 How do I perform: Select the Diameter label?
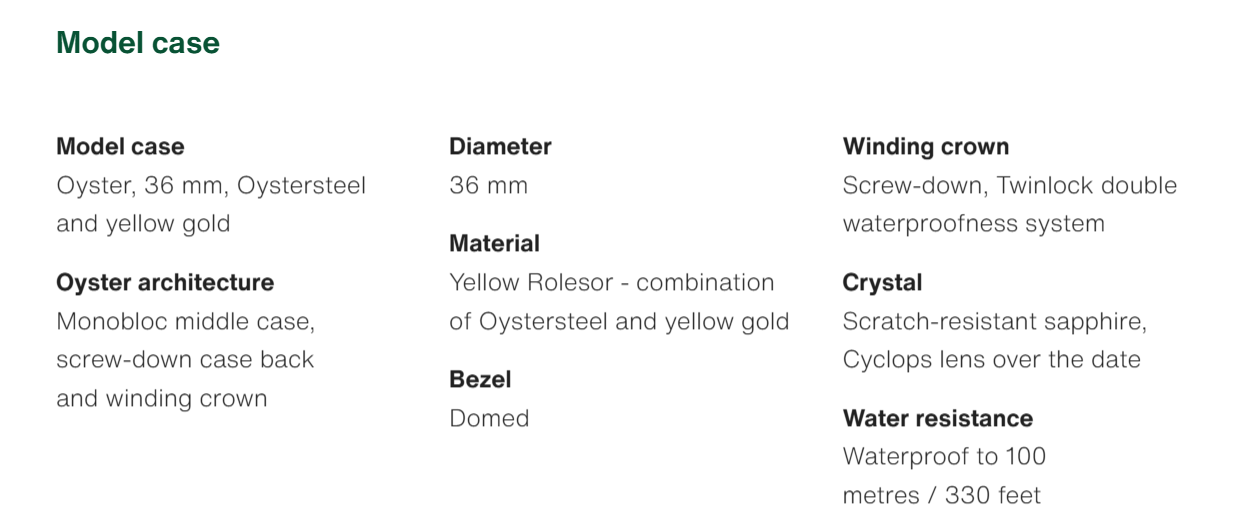click(x=500, y=146)
